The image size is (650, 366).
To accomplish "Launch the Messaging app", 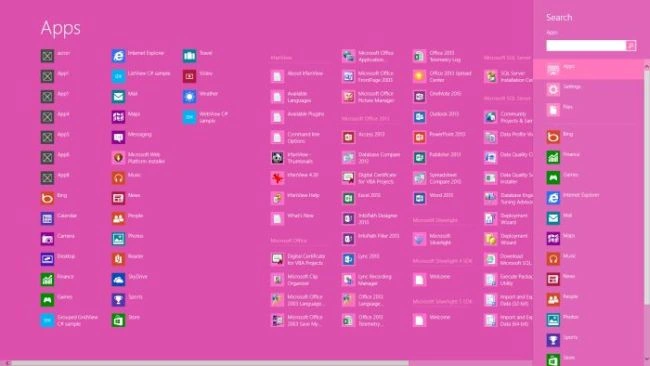I will [132, 137].
